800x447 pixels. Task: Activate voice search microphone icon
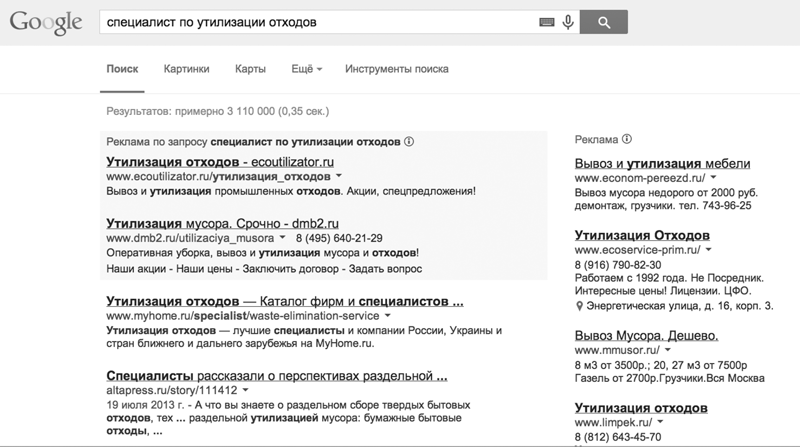point(568,21)
